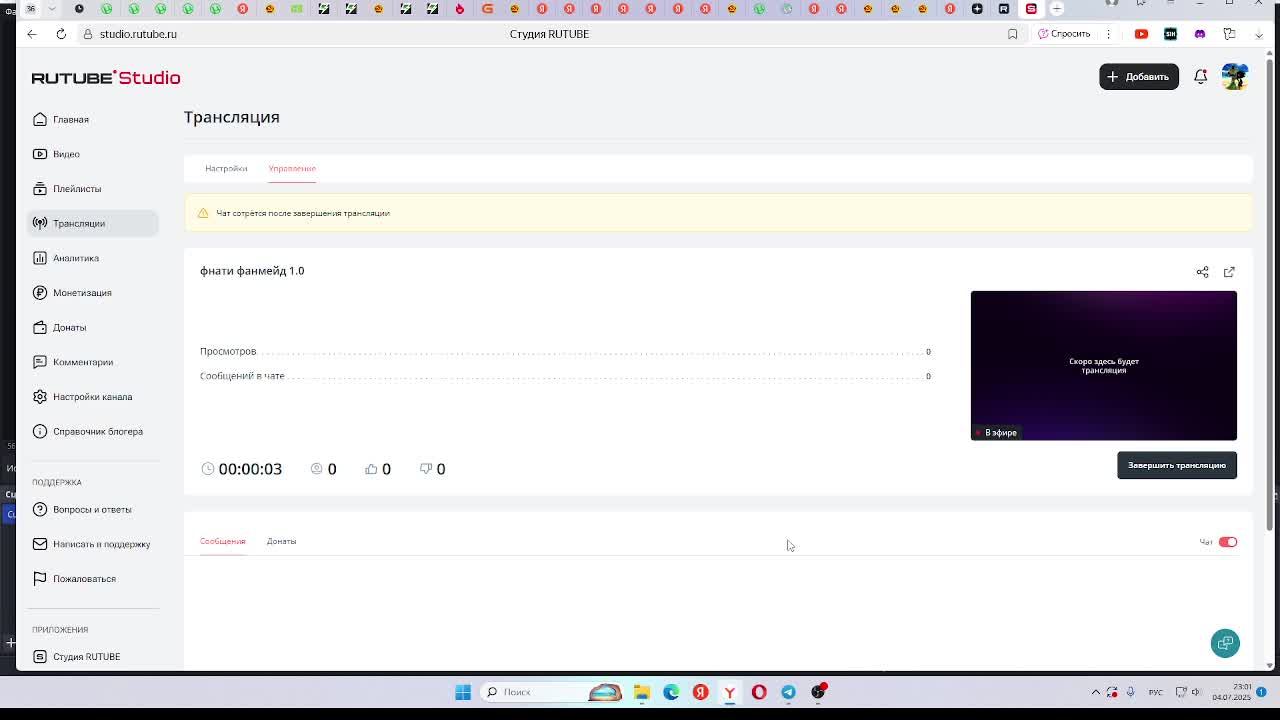The image size is (1280, 720).
Task: Open broadcast in new window icon
Action: (1229, 272)
